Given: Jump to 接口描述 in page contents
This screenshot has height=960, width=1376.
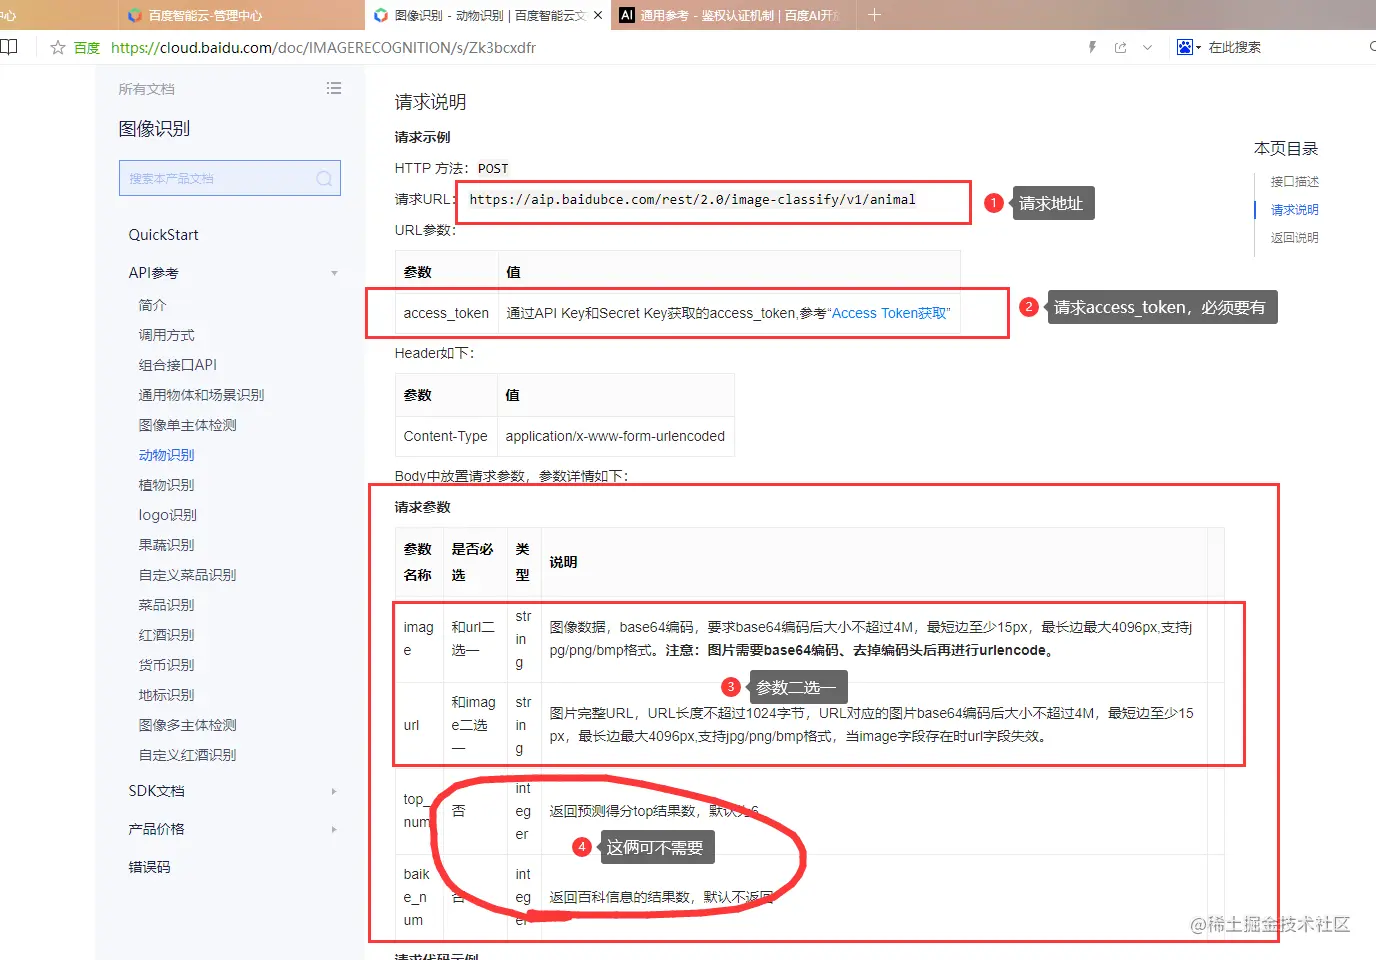Looking at the screenshot, I should click(1294, 181).
